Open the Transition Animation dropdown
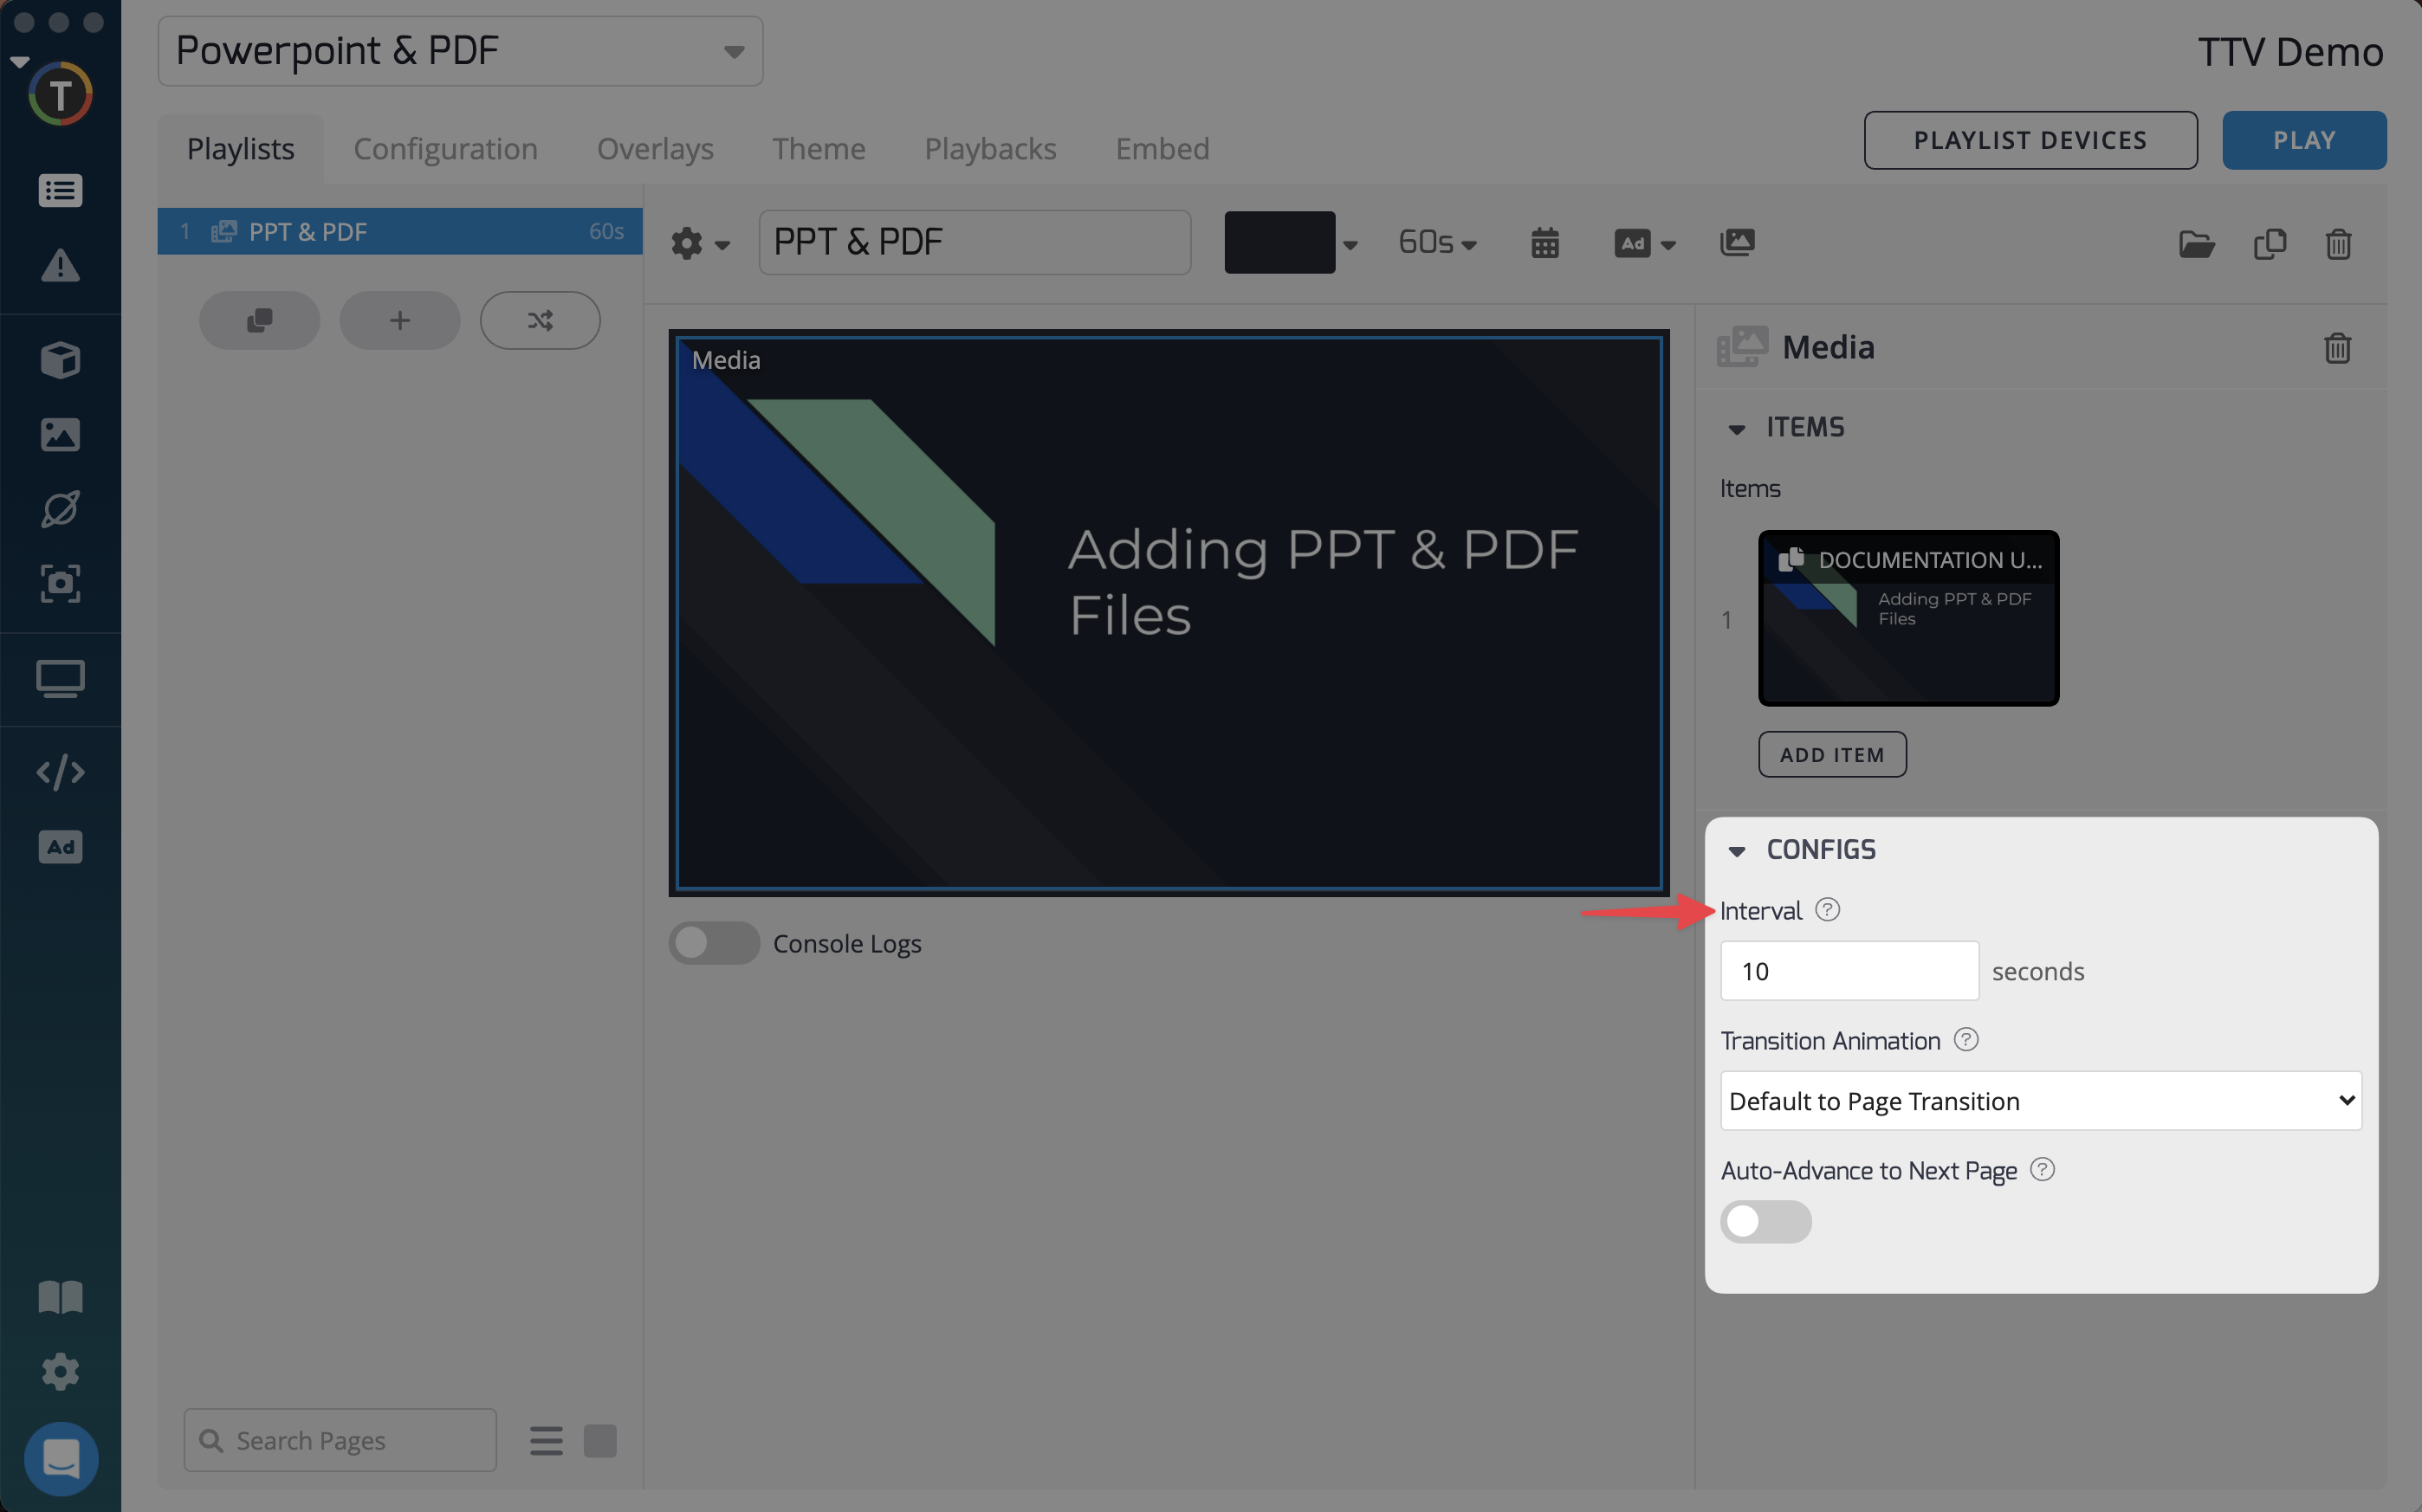 2040,1101
